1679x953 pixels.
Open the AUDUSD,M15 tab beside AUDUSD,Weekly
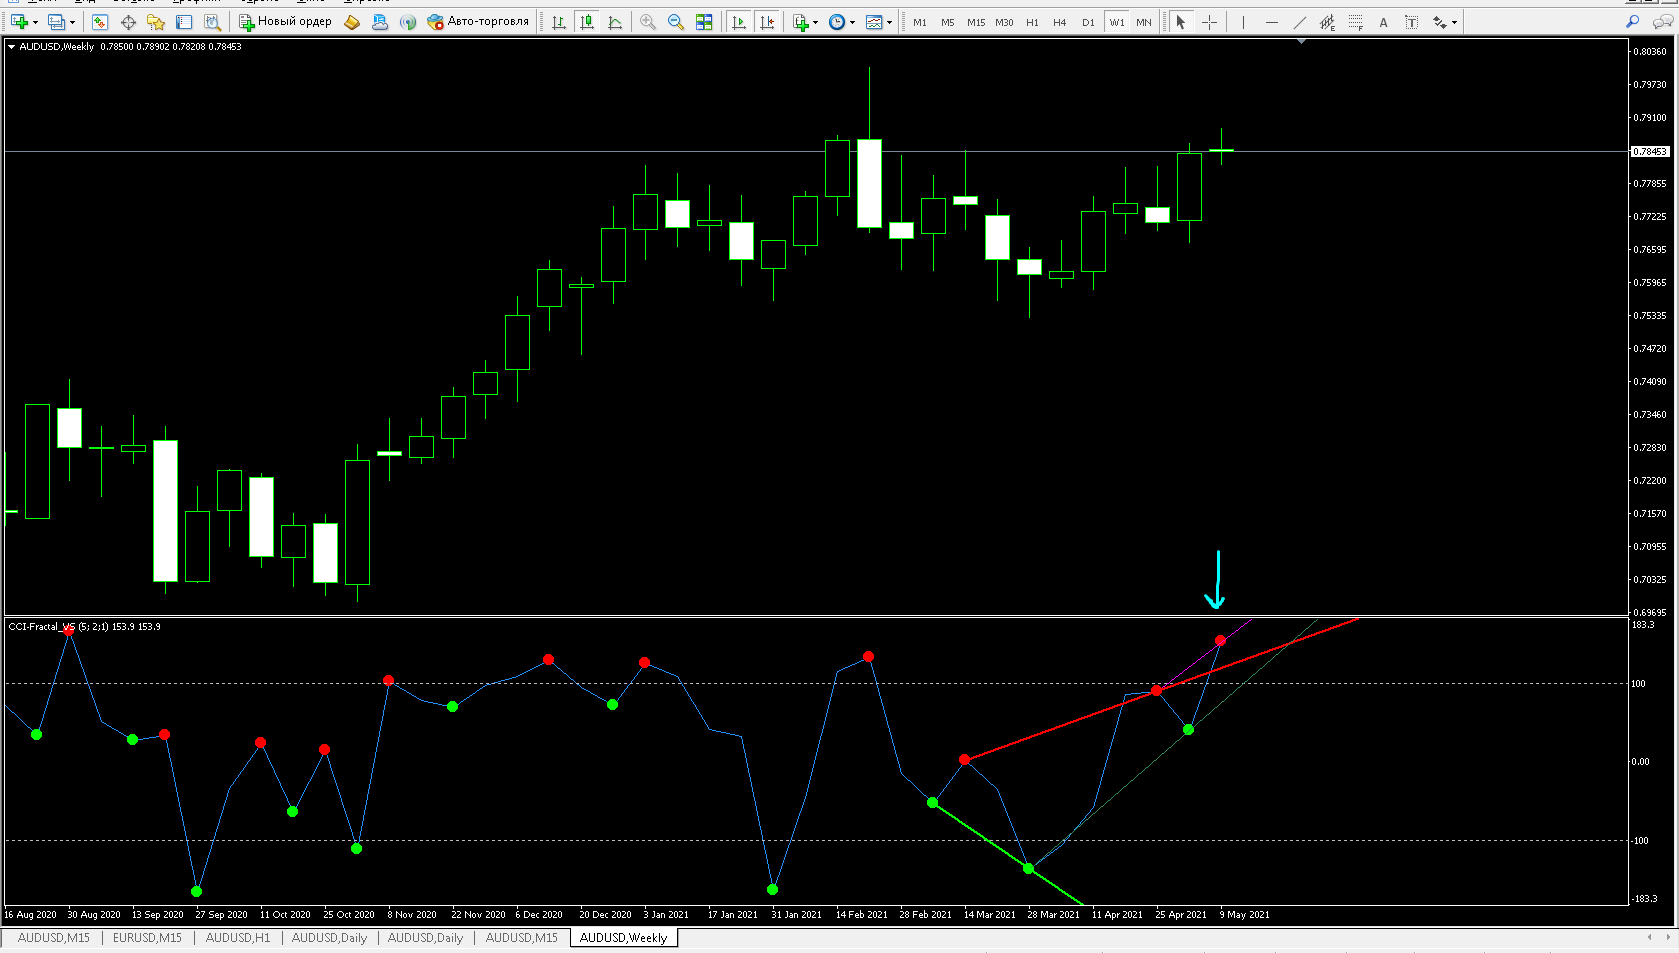522,938
